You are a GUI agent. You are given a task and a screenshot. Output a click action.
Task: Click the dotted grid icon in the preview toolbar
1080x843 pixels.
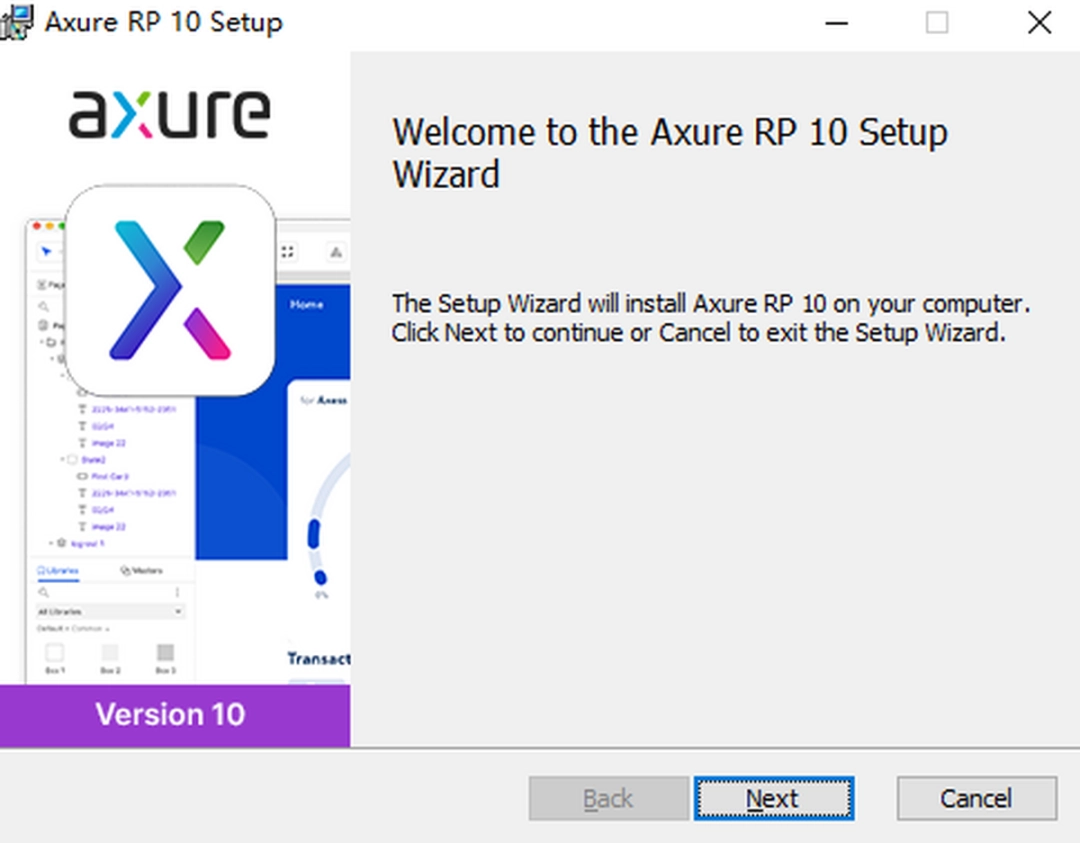pyautogui.click(x=288, y=252)
